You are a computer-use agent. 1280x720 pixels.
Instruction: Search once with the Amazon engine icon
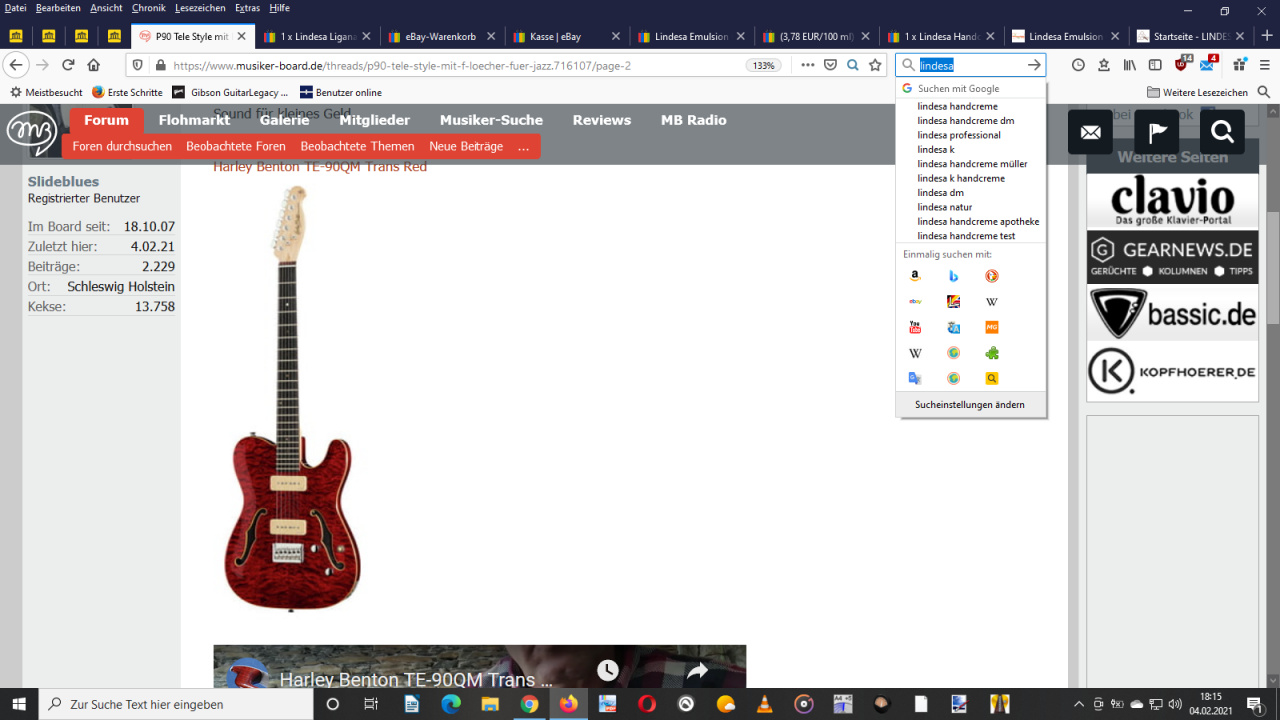pyautogui.click(x=915, y=276)
